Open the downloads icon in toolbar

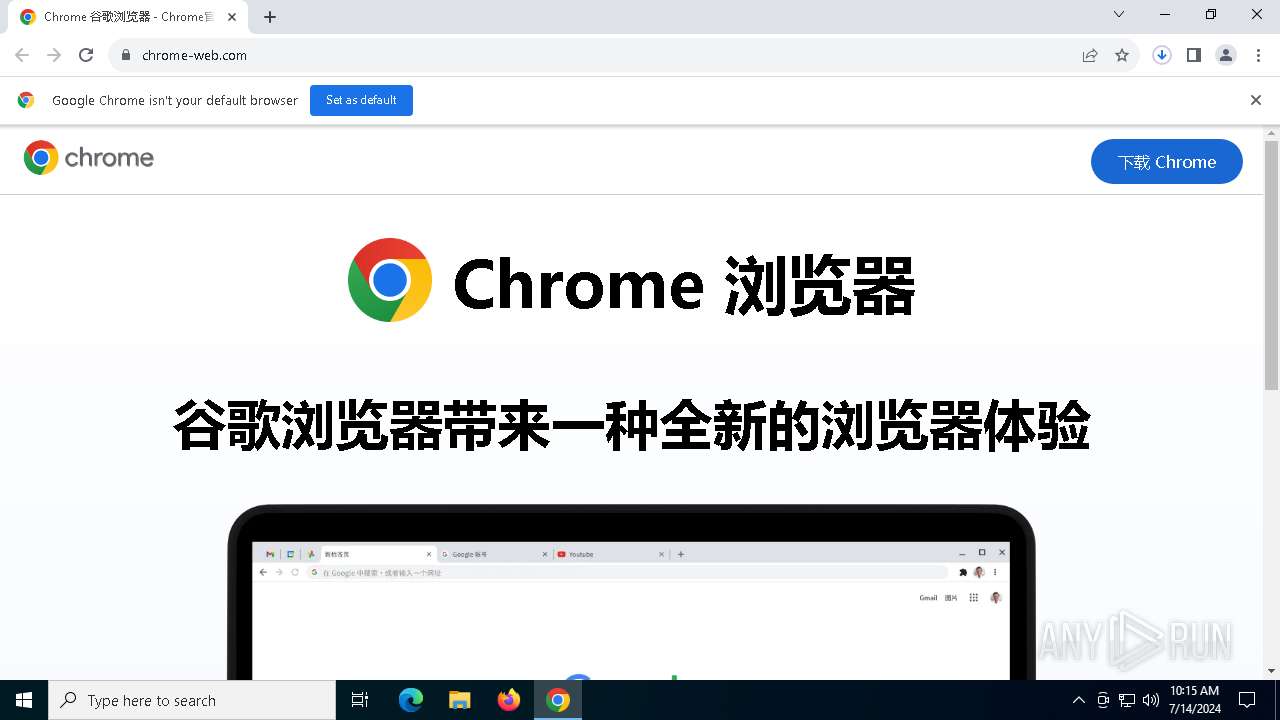tap(1162, 55)
